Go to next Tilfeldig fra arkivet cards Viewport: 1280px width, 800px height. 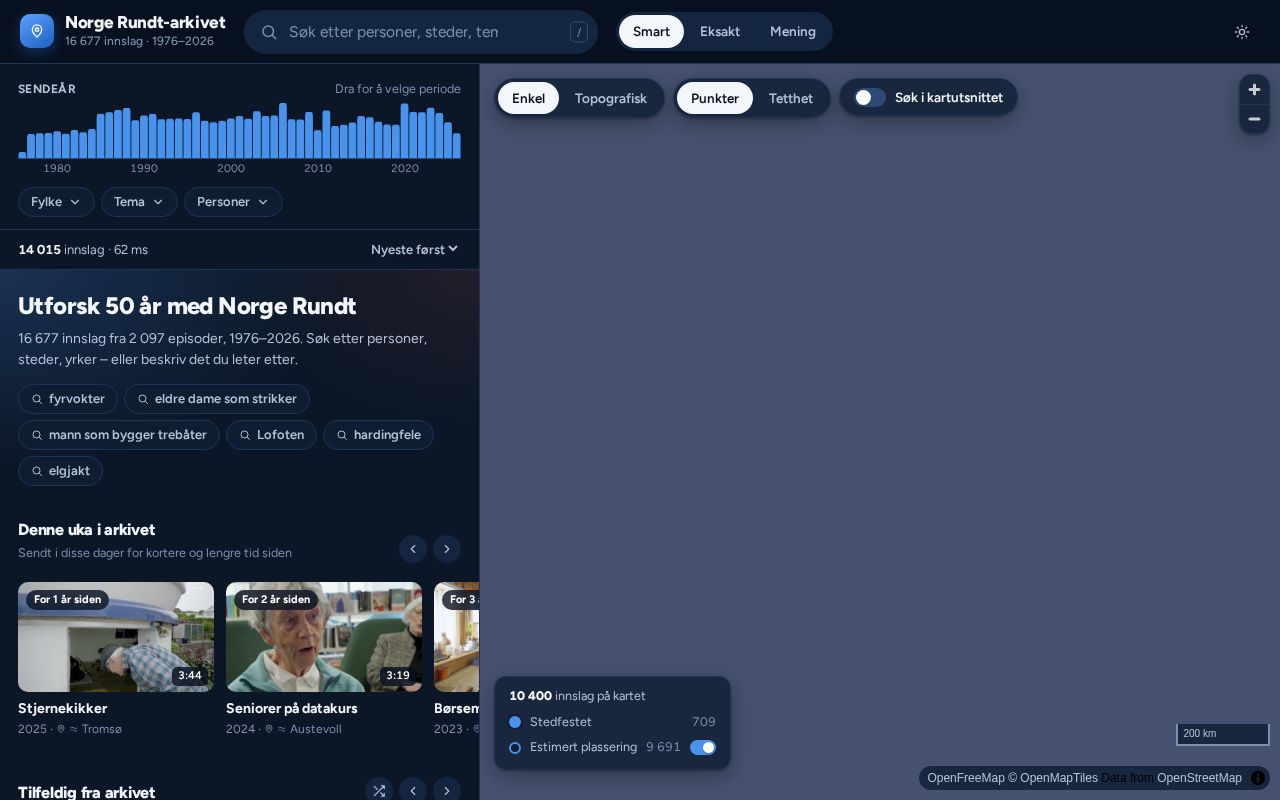tap(447, 791)
